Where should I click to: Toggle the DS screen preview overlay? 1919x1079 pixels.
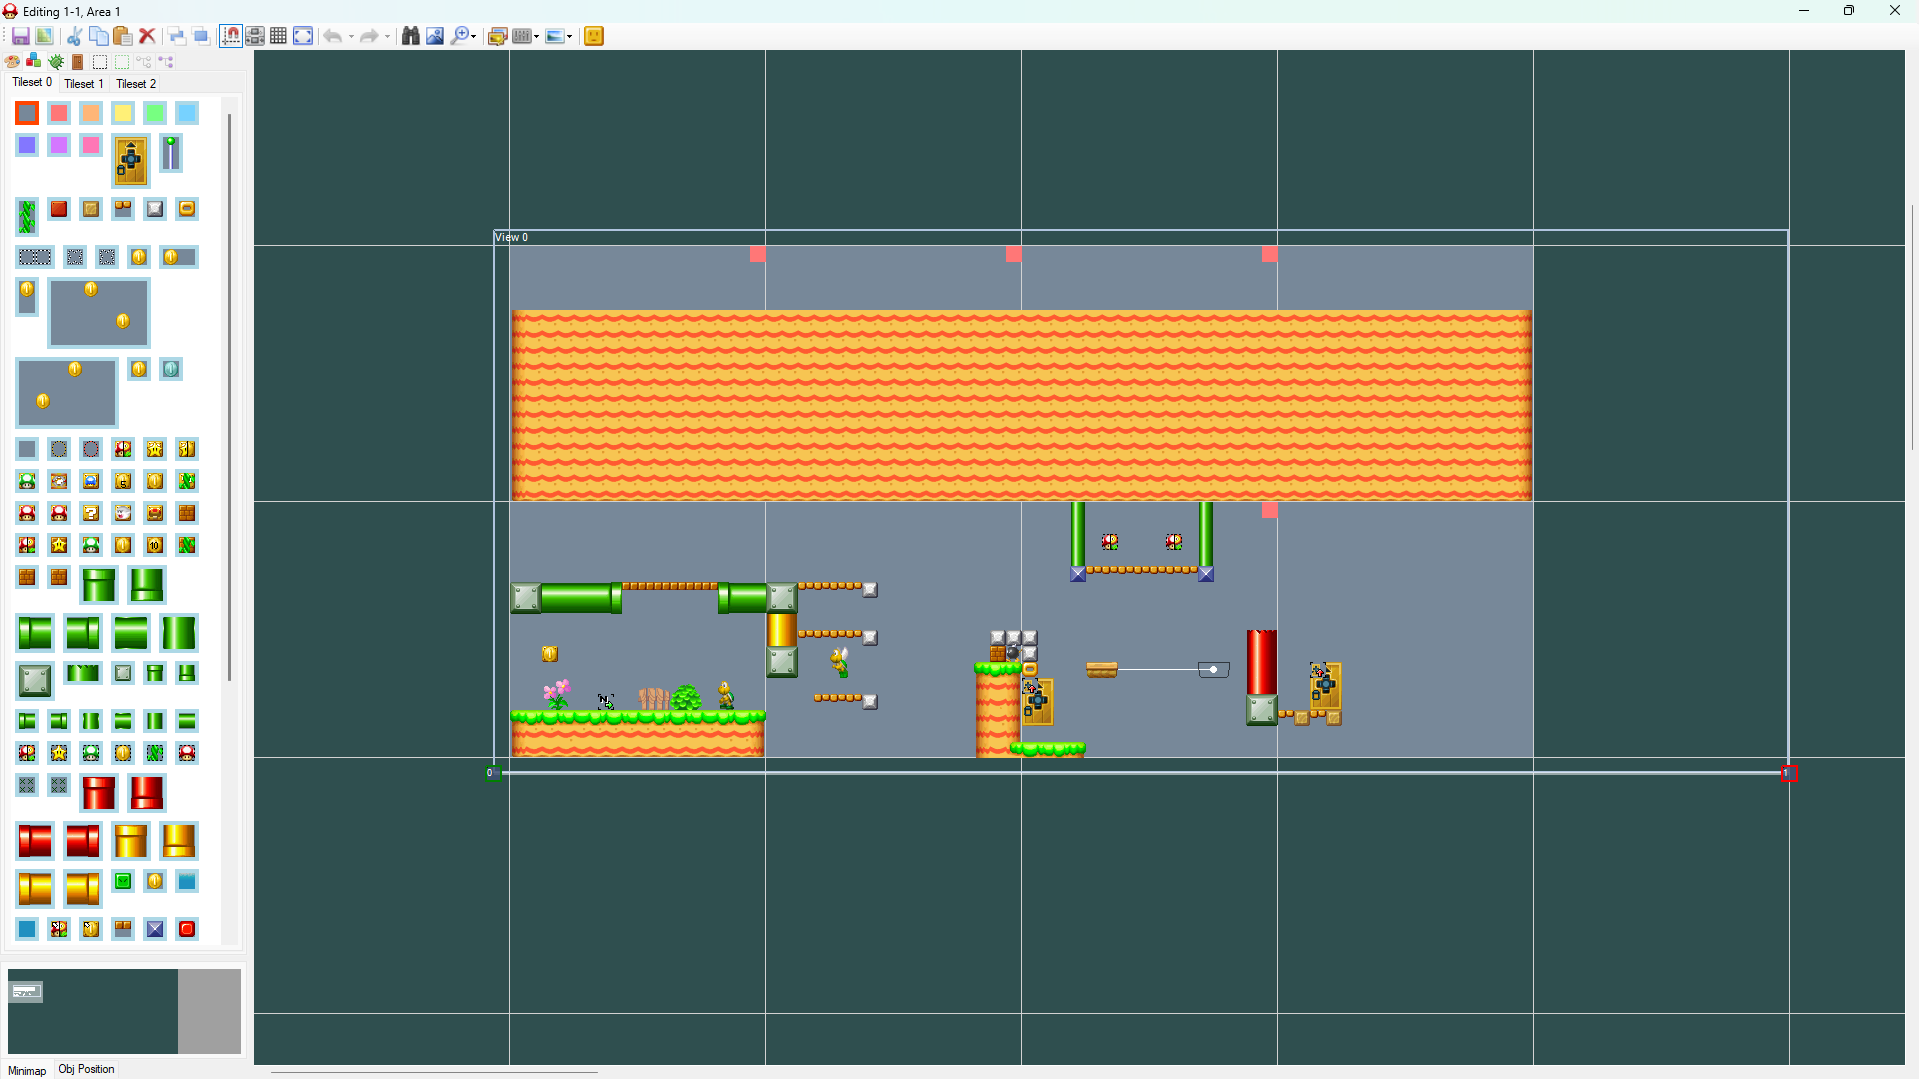tap(255, 36)
